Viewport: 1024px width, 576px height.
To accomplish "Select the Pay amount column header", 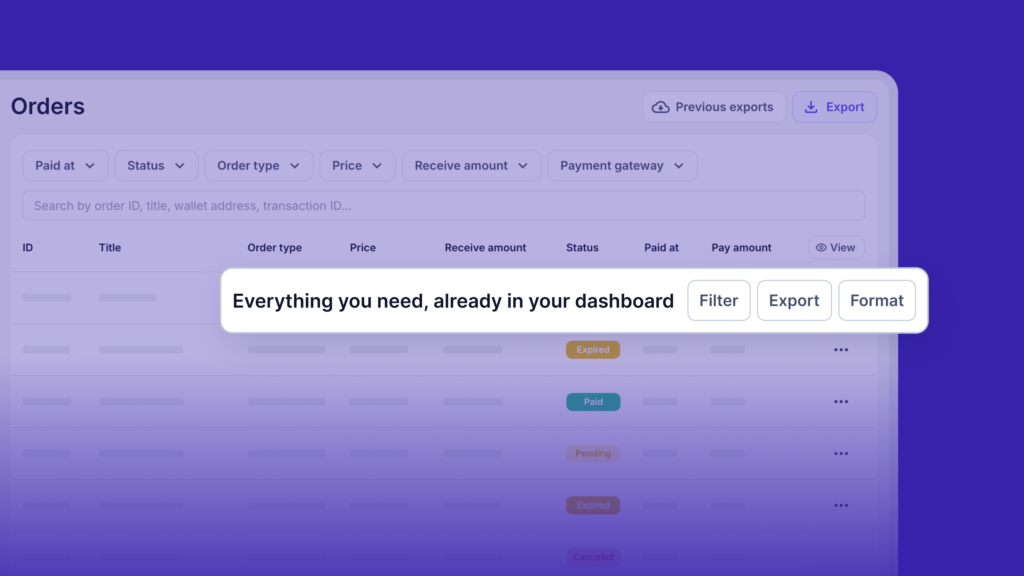I will 741,248.
